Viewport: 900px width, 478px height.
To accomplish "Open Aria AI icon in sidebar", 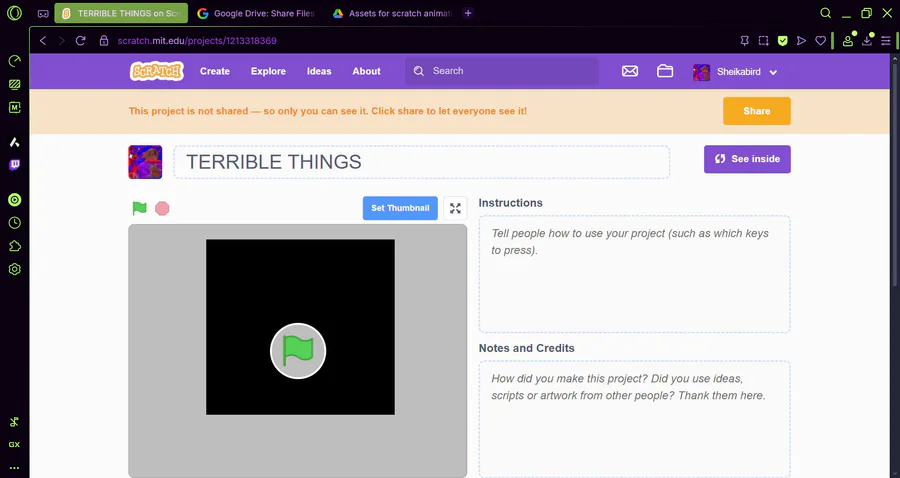I will [14, 142].
